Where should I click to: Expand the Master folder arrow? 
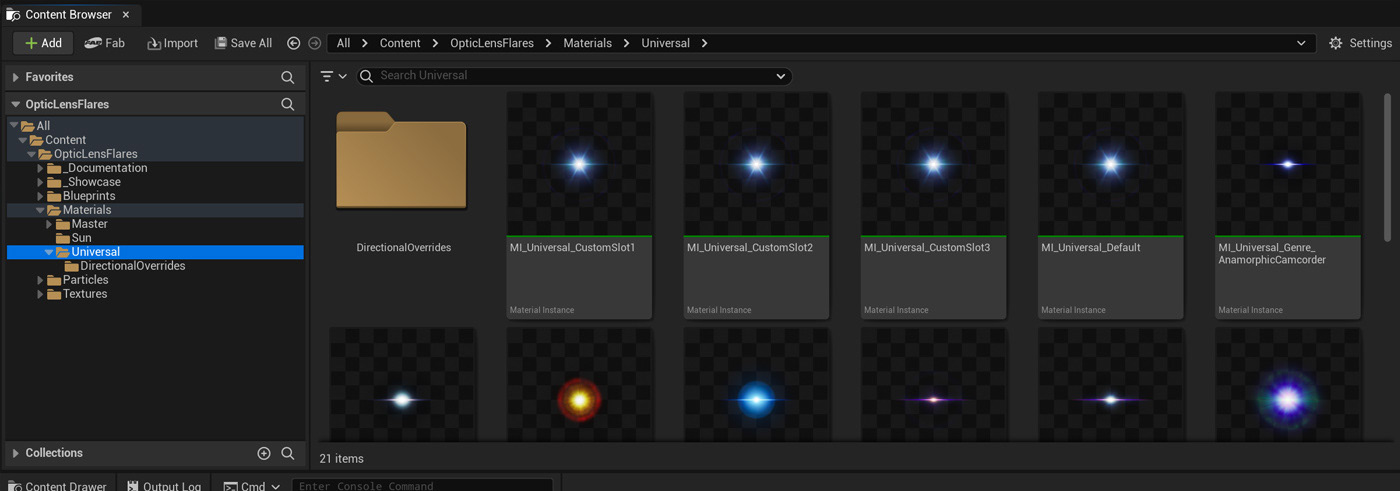pyautogui.click(x=49, y=224)
